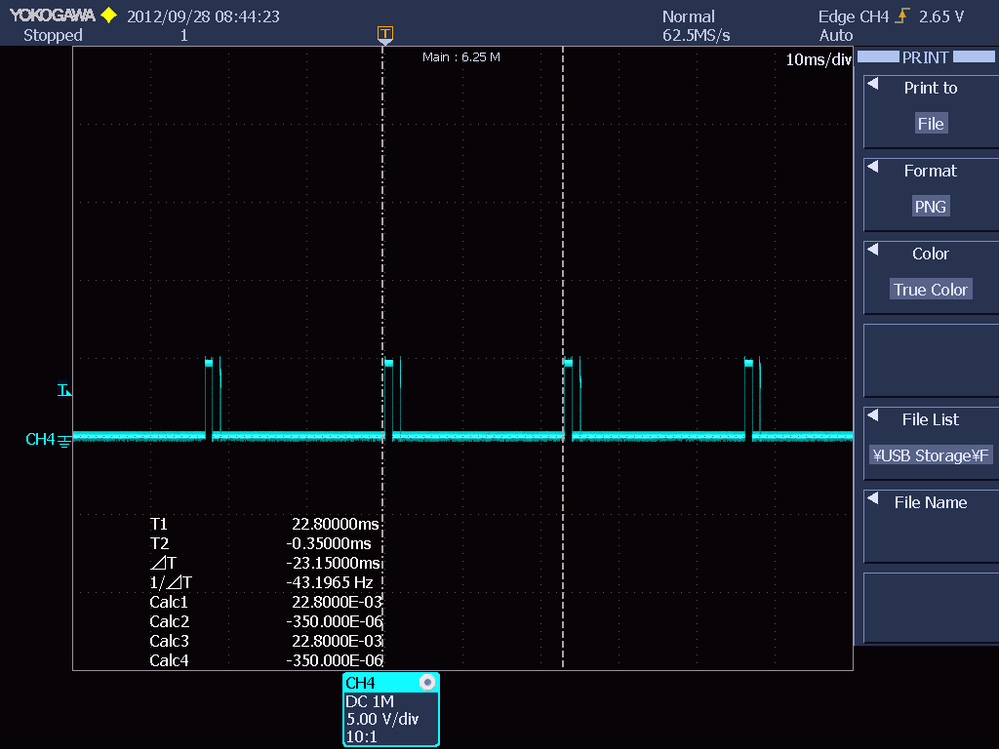
Task: Click the Stopped acquisition status
Action: pyautogui.click(x=52, y=35)
